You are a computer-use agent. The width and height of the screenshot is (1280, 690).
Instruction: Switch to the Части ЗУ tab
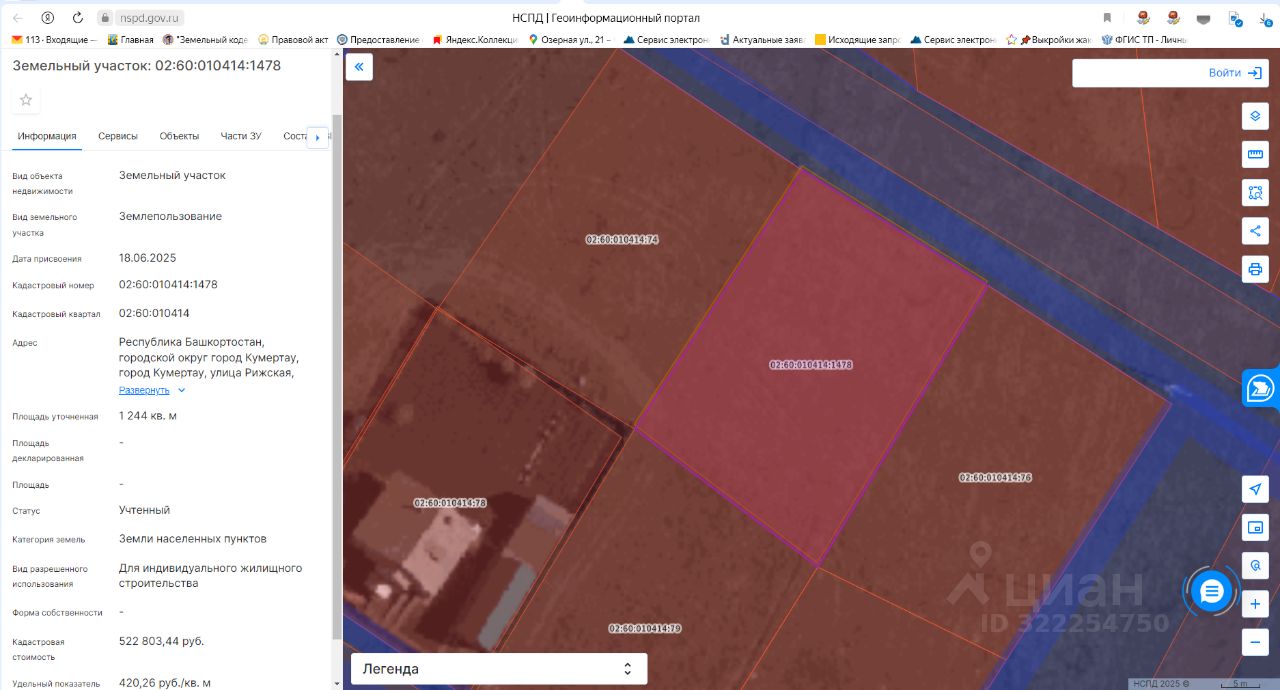tap(241, 136)
